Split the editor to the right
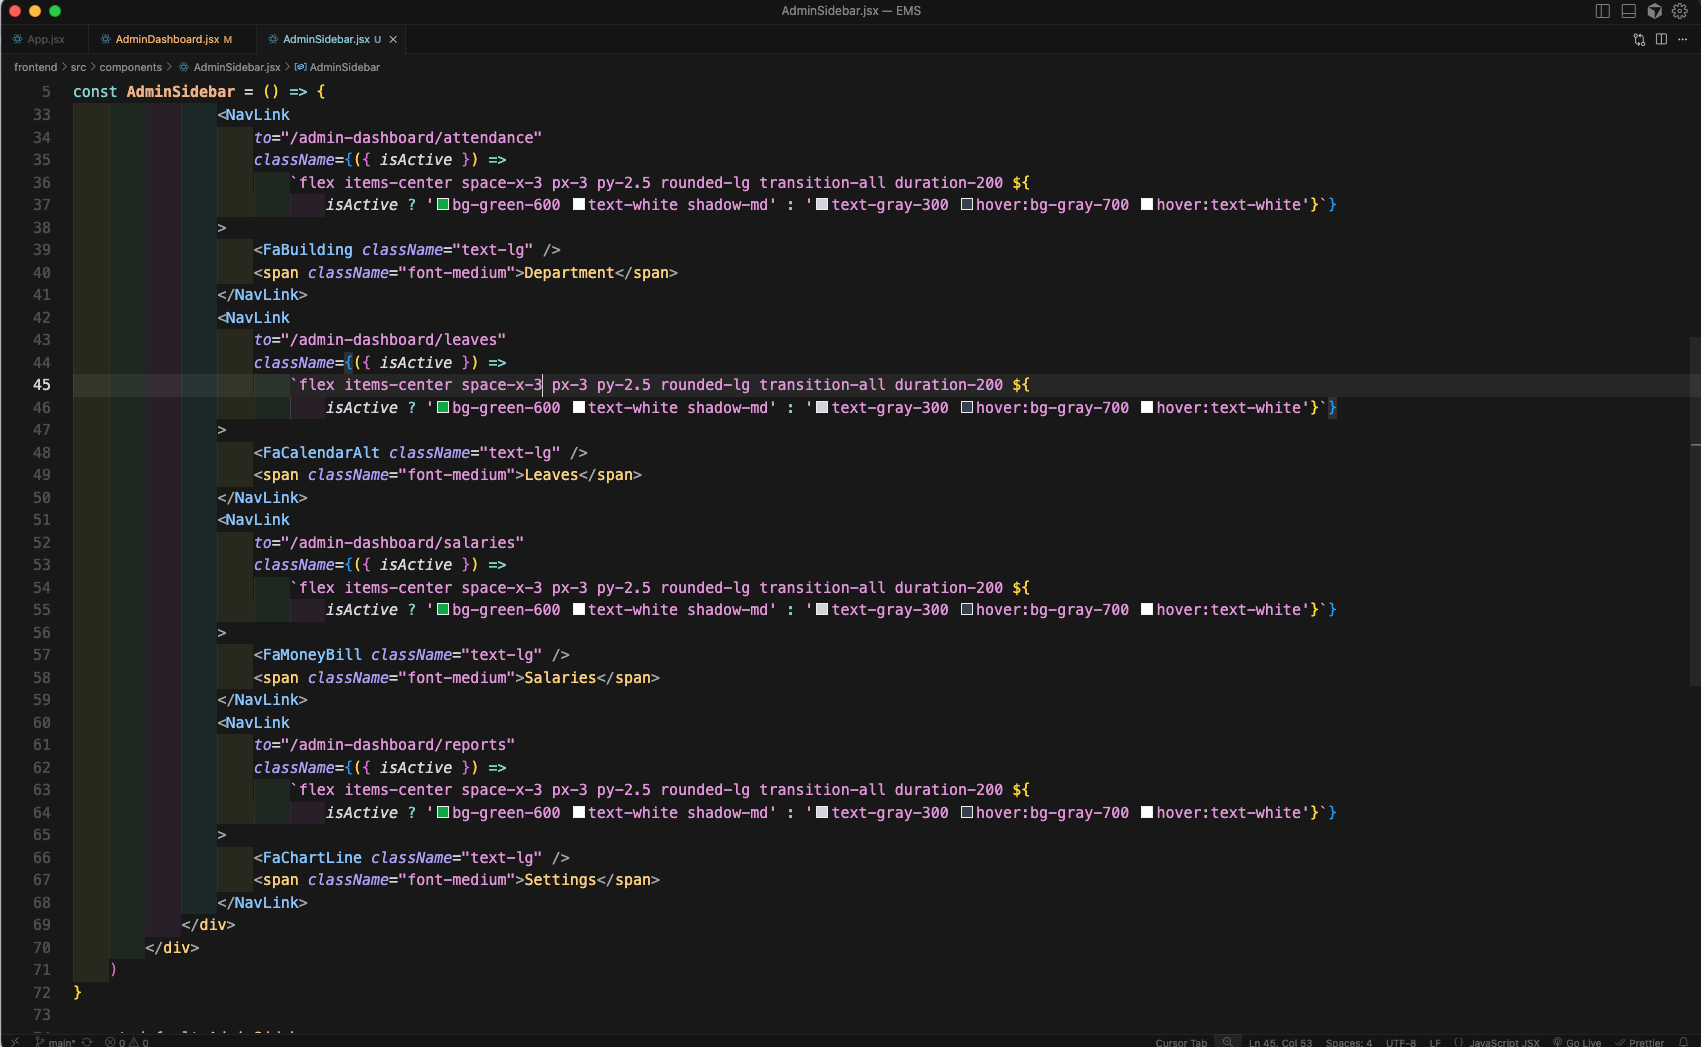1701x1047 pixels. pyautogui.click(x=1661, y=39)
